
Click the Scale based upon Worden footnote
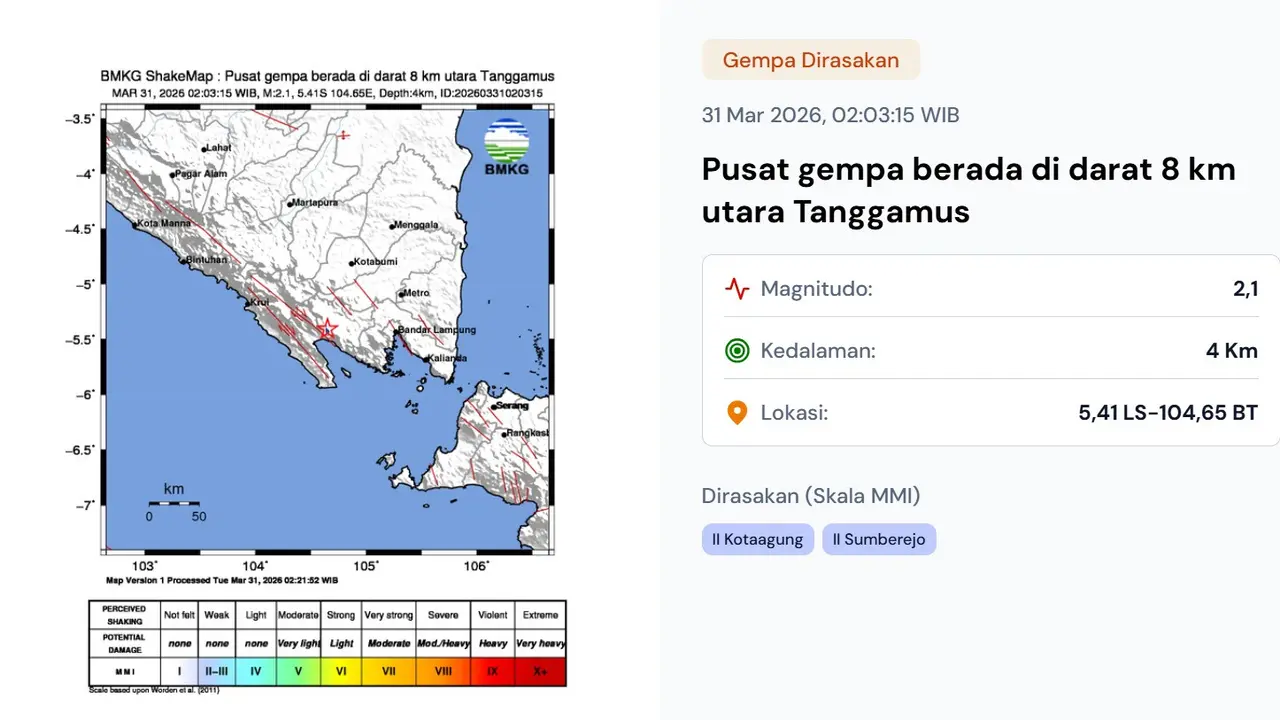[154, 690]
